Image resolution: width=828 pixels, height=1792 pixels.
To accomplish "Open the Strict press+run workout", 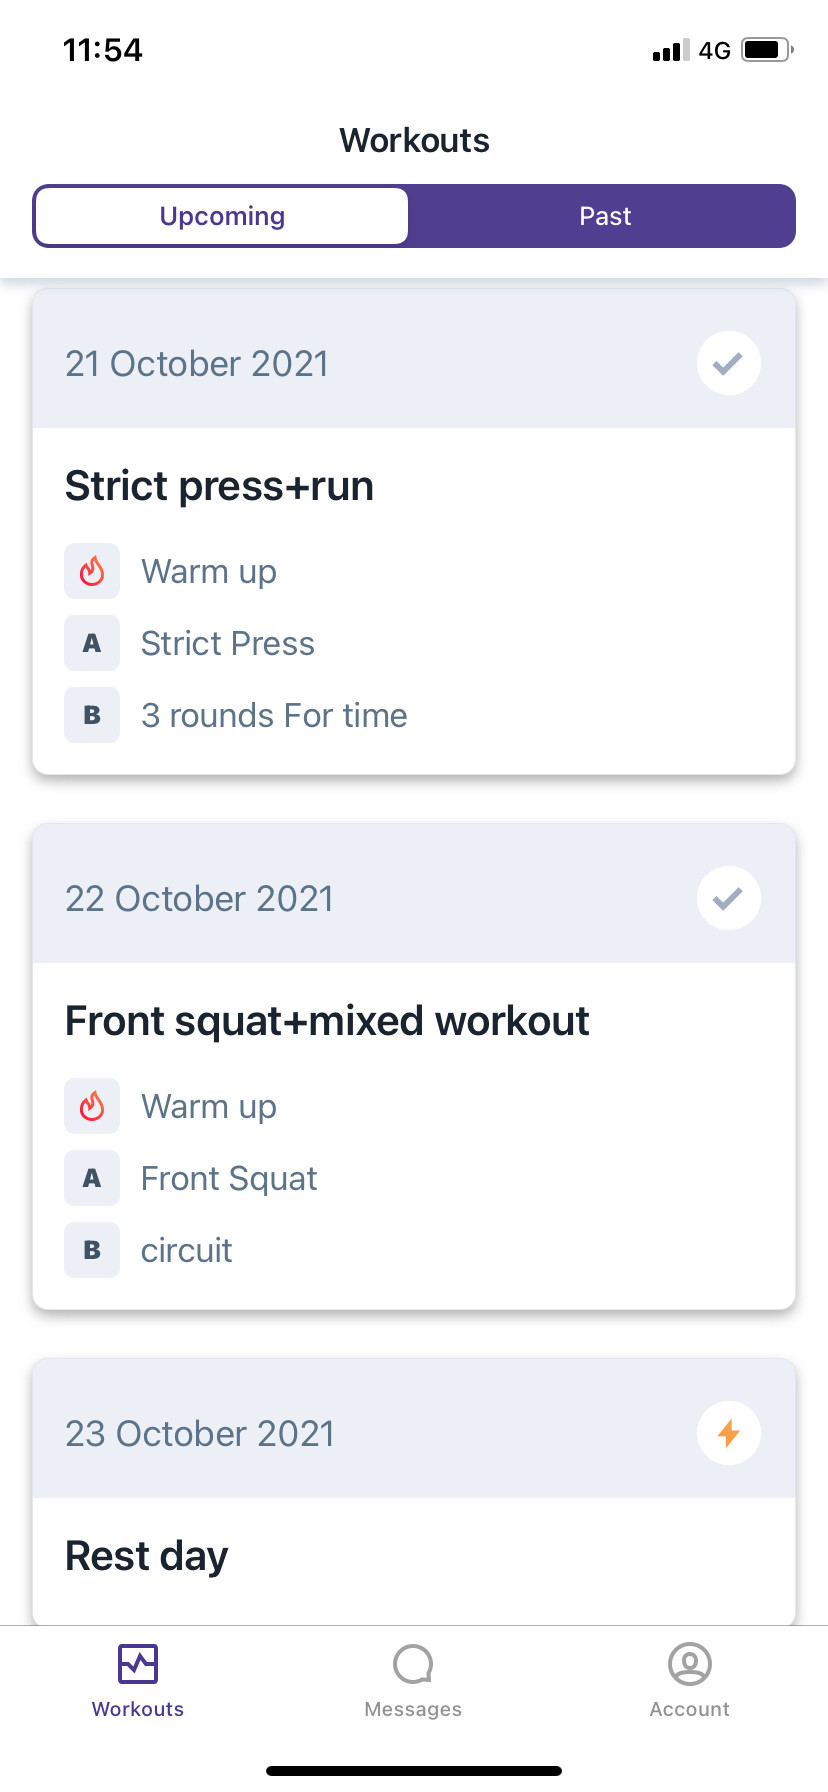I will tap(219, 486).
